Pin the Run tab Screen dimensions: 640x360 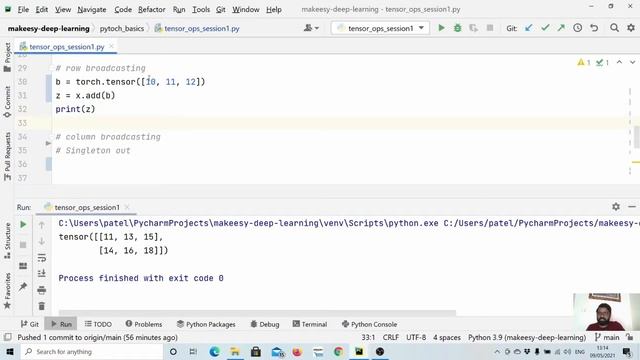point(23,287)
